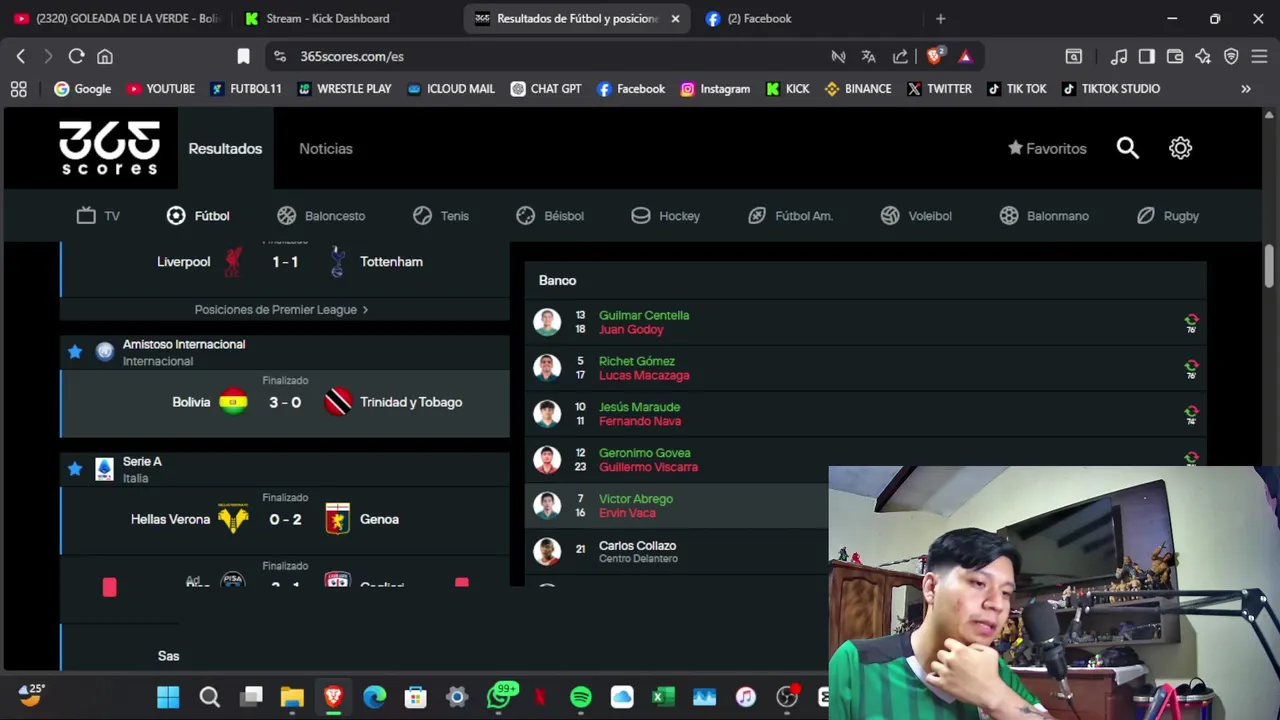
Task: Toggle favorite star for Serie A
Action: pyautogui.click(x=75, y=469)
